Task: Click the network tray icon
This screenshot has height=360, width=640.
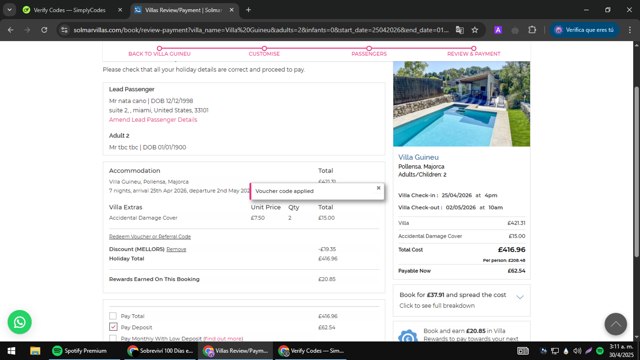Action: click(555, 351)
